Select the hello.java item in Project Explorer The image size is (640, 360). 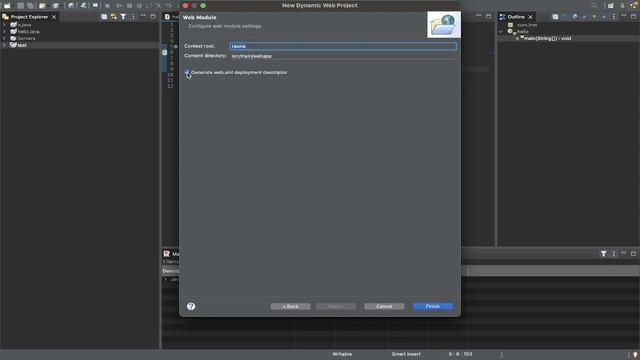pyautogui.click(x=28, y=31)
